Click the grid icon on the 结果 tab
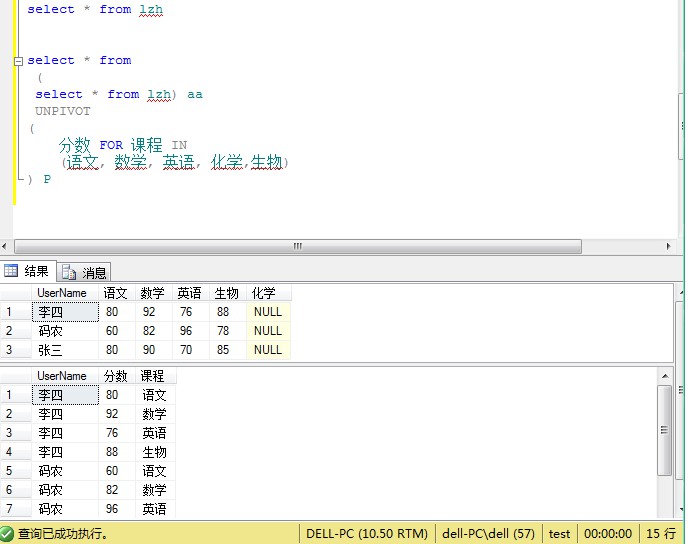This screenshot has width=688, height=544. tap(11, 271)
